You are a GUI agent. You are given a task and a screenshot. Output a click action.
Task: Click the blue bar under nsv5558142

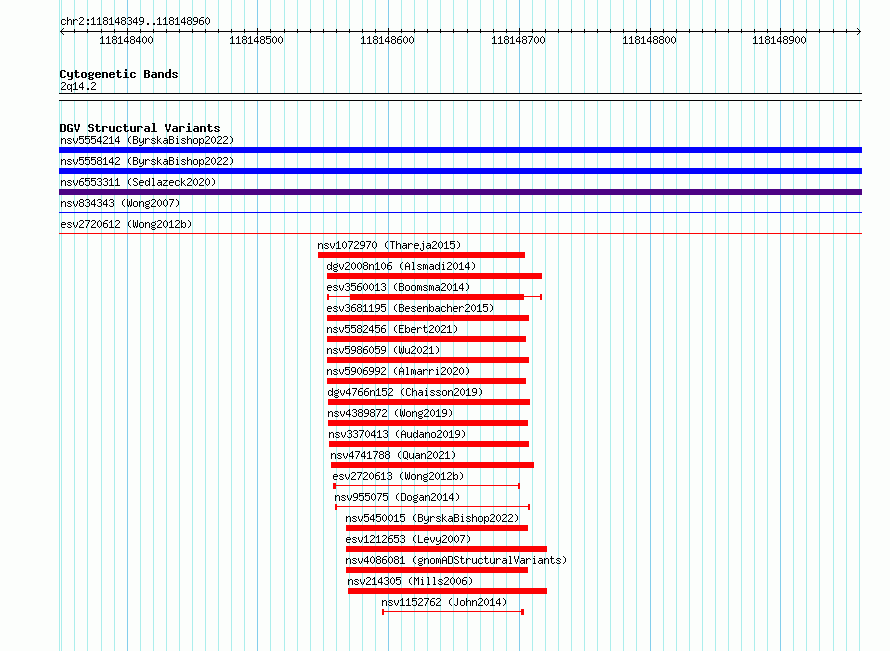coord(460,171)
